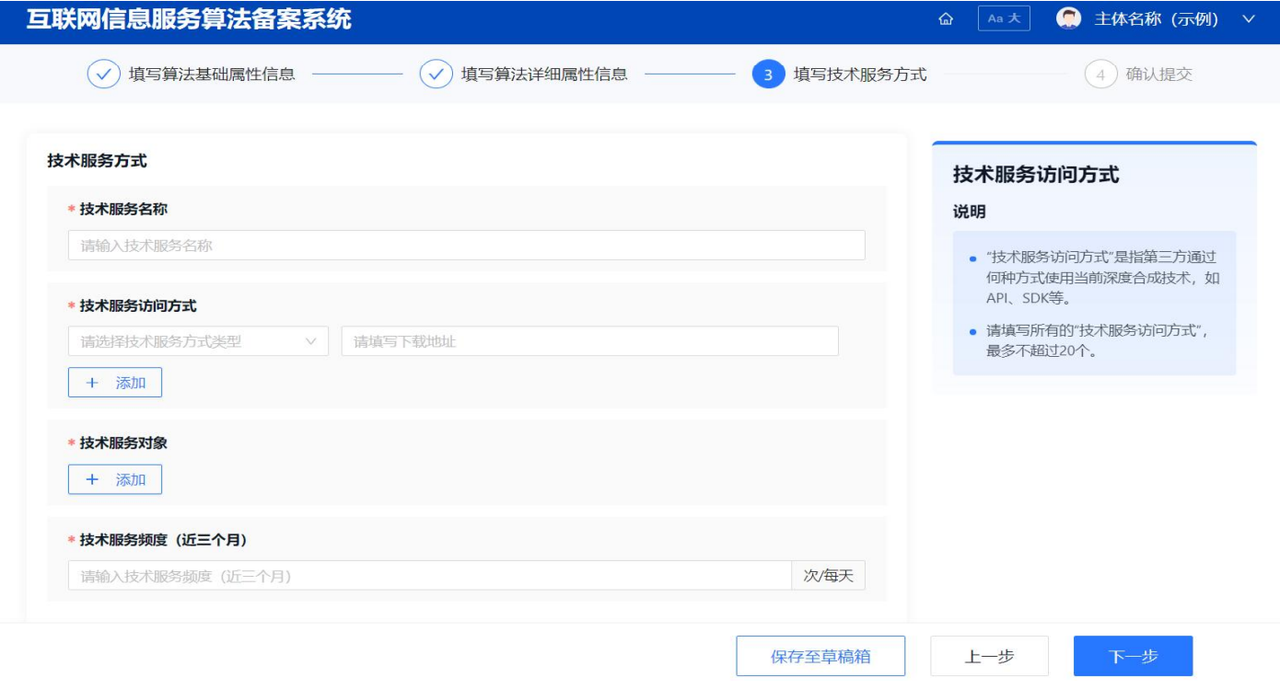
Task: Click the 次/每天 unit suffix
Action: tap(829, 575)
